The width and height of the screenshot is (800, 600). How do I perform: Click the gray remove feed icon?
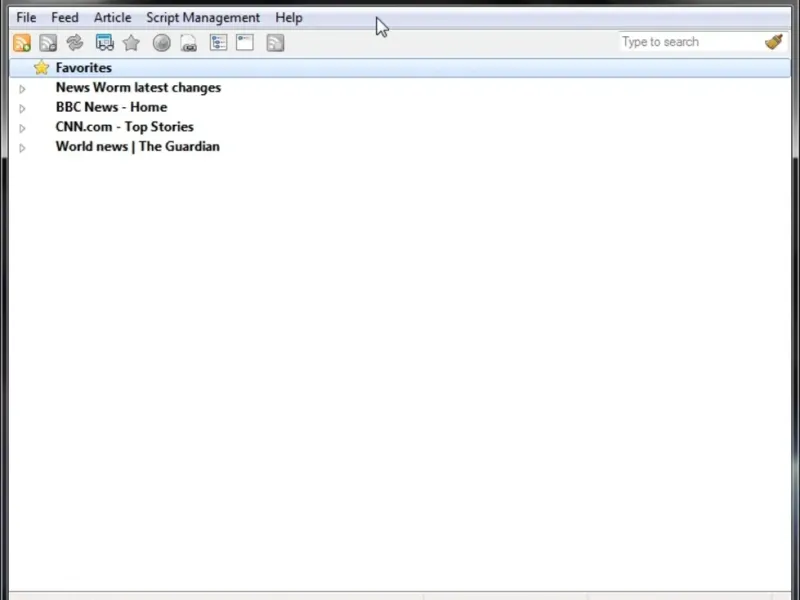tap(48, 43)
